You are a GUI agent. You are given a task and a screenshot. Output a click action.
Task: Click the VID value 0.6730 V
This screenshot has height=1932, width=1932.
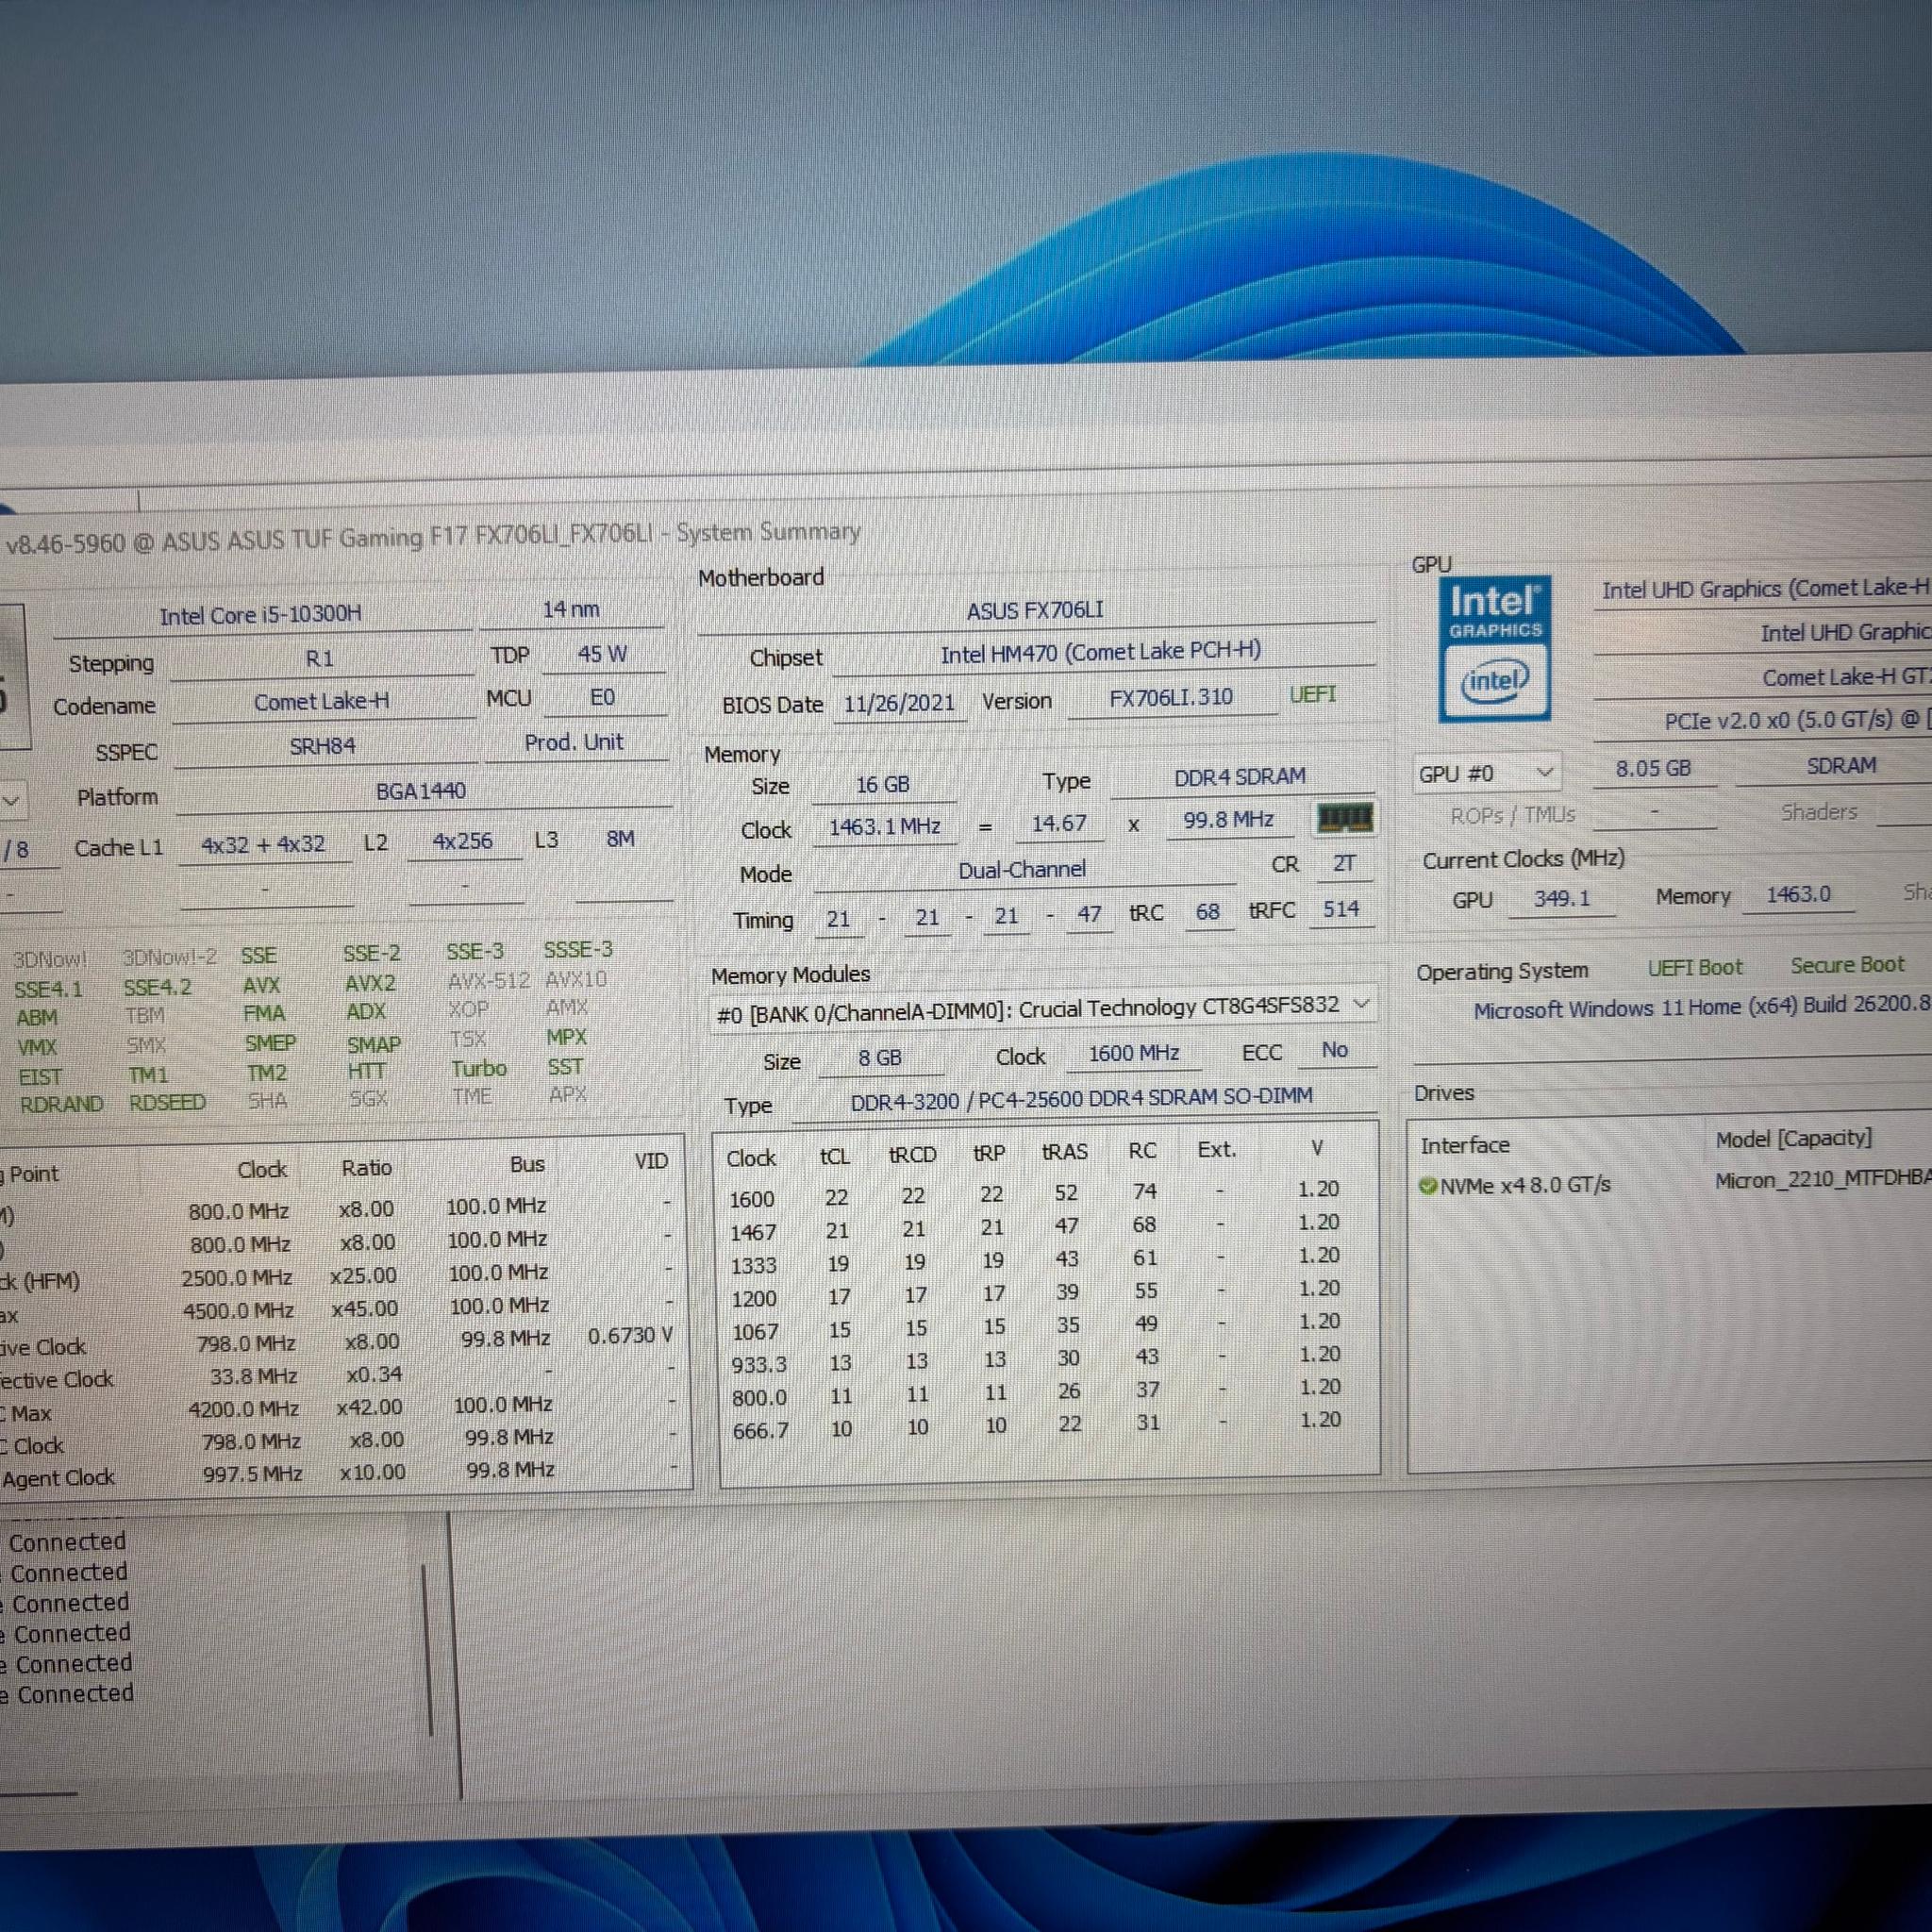630,1336
